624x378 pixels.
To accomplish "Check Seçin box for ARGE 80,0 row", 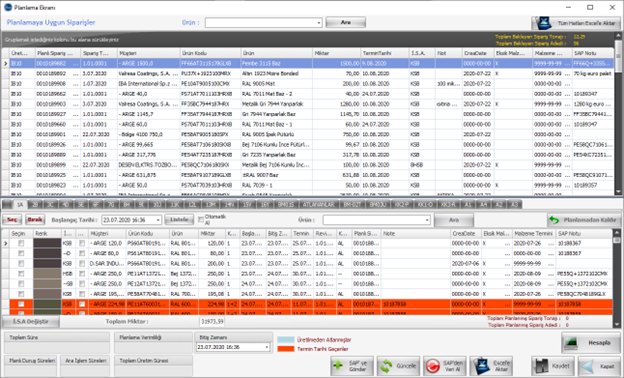I will coord(21,253).
